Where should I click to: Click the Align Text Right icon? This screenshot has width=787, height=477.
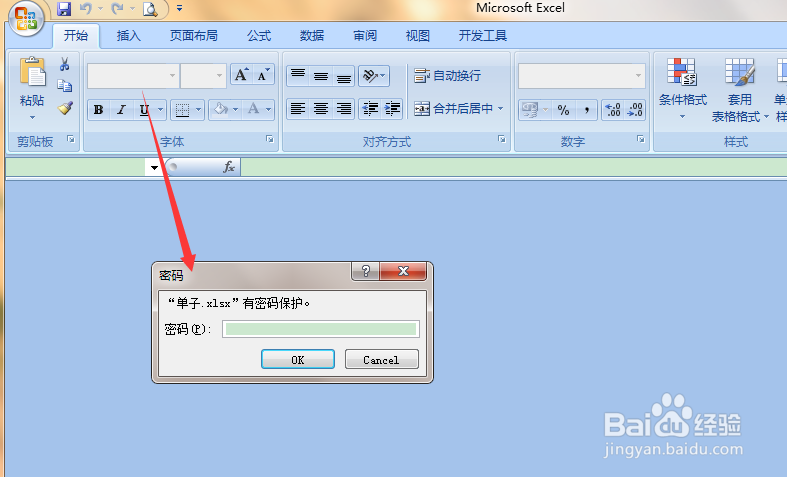click(343, 108)
